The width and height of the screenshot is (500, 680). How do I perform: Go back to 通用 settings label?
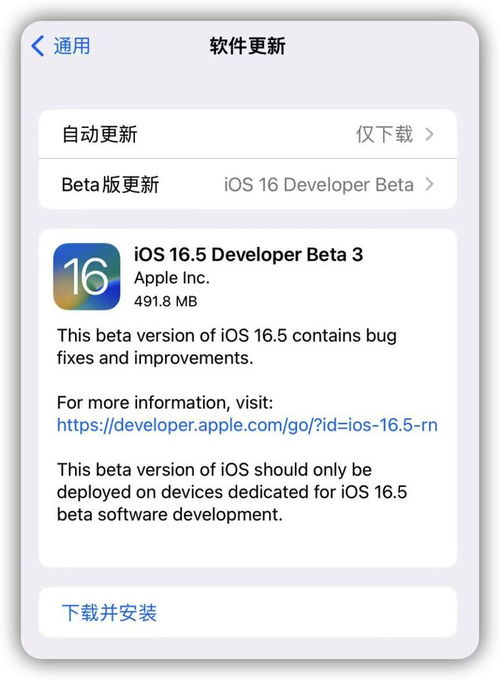[x=72, y=46]
